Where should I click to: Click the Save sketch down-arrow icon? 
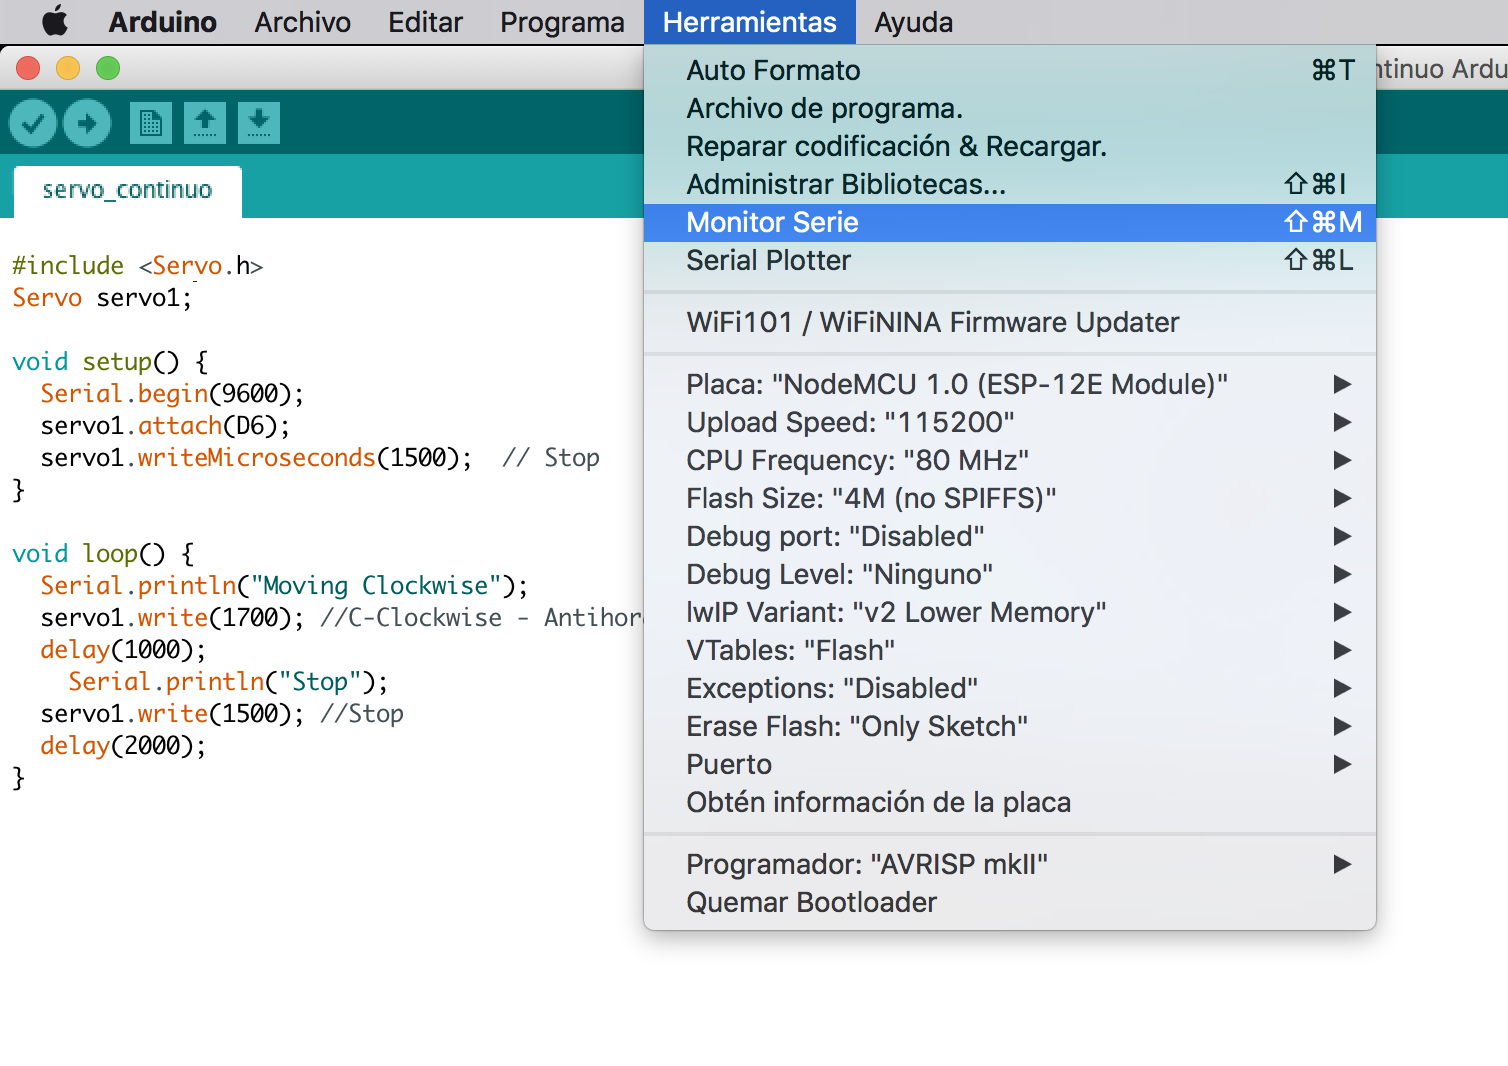(259, 123)
